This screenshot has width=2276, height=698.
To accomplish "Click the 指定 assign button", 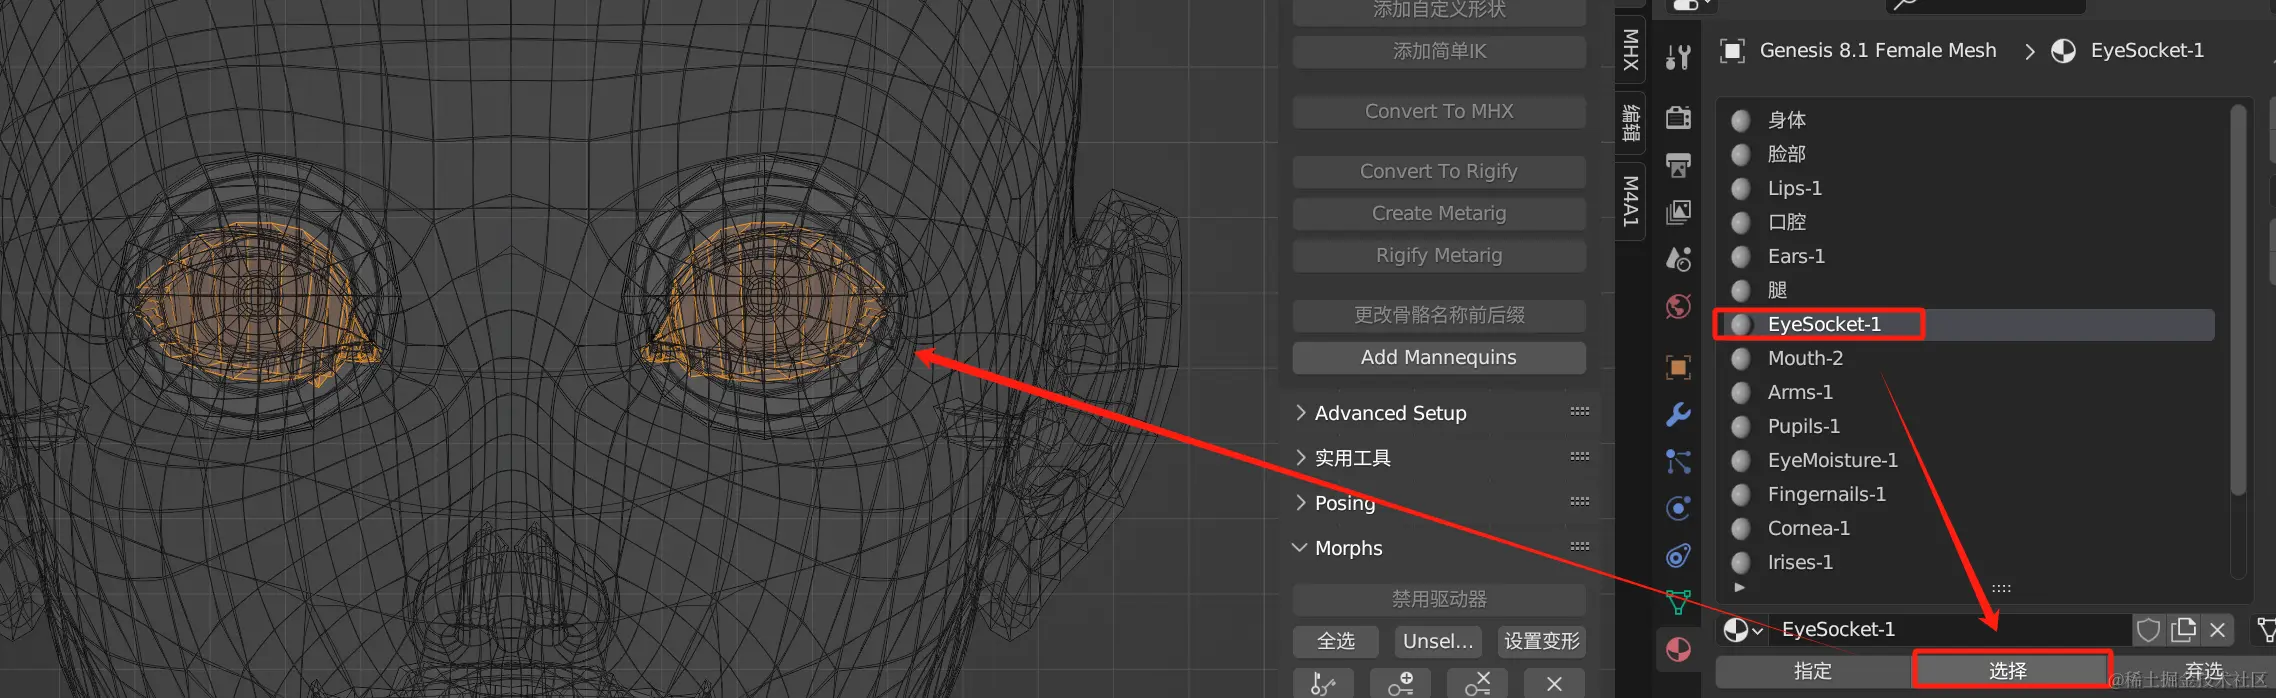I will pyautogui.click(x=1813, y=671).
